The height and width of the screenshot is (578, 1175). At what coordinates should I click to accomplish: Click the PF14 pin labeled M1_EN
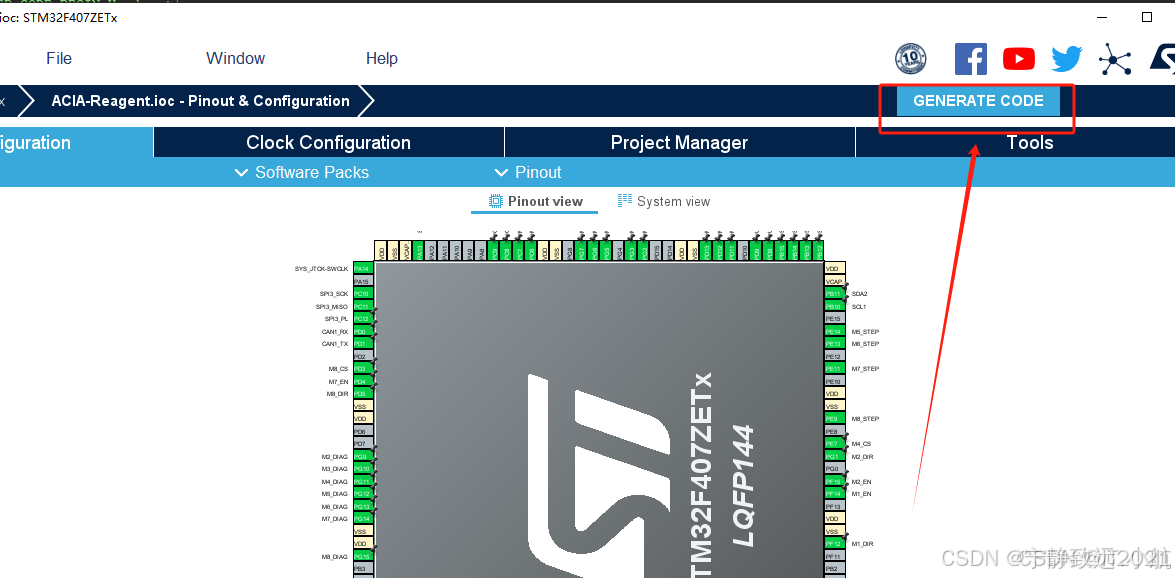coord(835,493)
